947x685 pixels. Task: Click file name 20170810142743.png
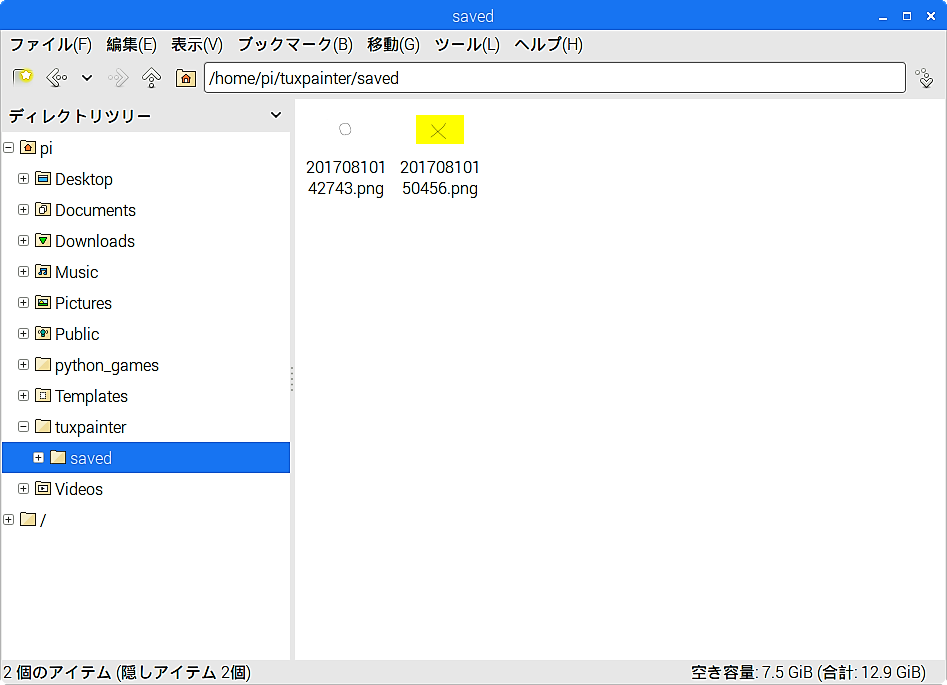pos(345,178)
